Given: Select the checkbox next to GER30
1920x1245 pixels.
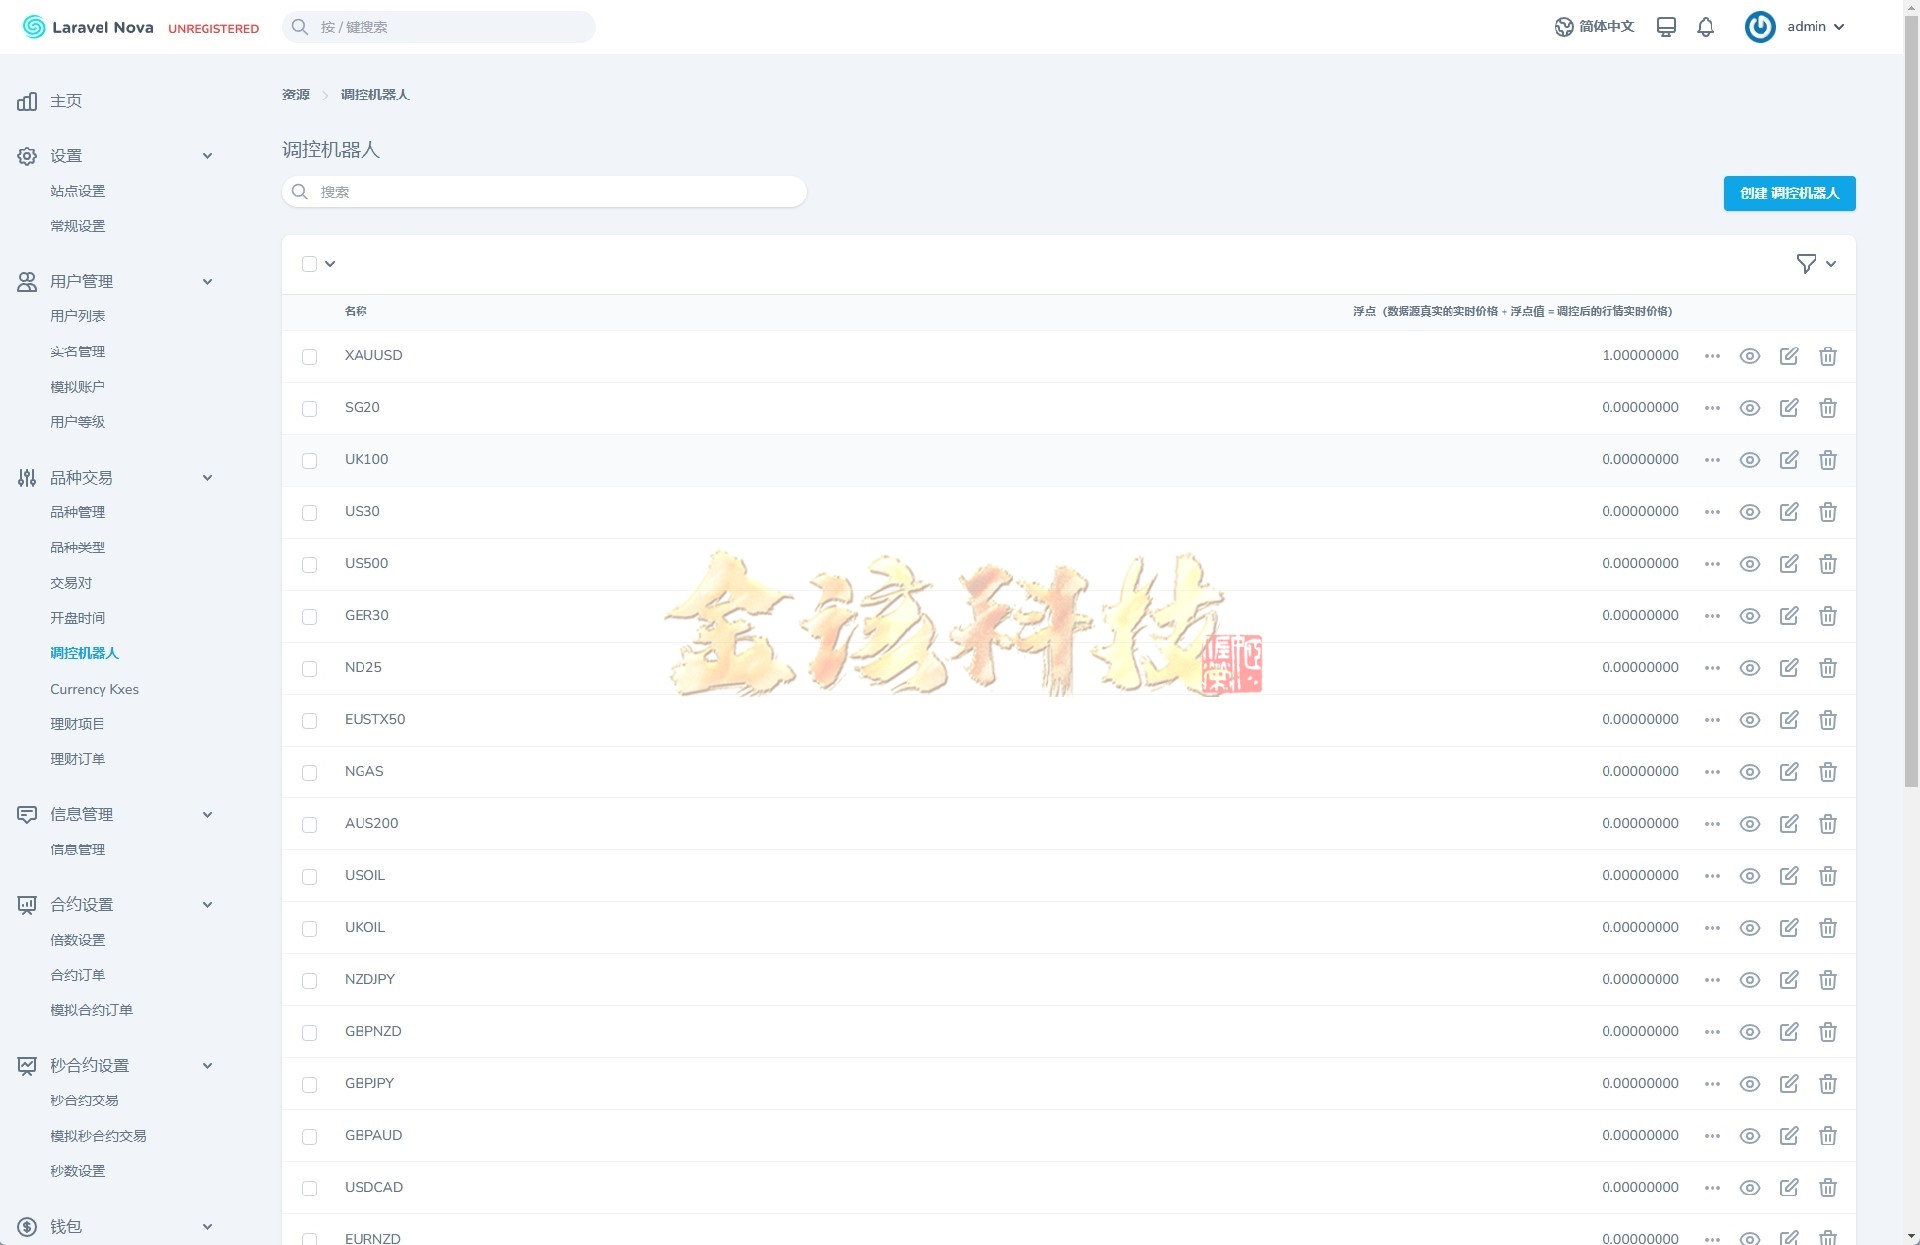Looking at the screenshot, I should [x=309, y=617].
